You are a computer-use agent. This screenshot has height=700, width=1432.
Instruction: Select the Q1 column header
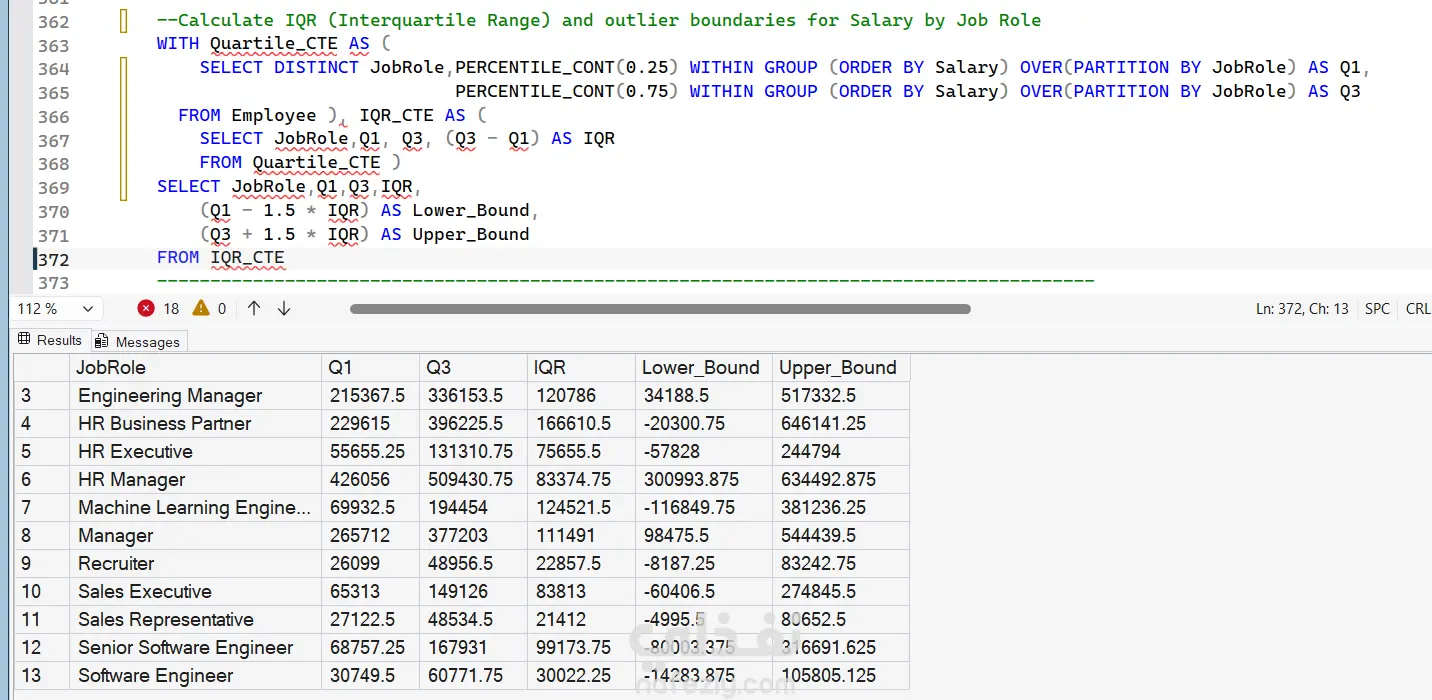(x=370, y=367)
